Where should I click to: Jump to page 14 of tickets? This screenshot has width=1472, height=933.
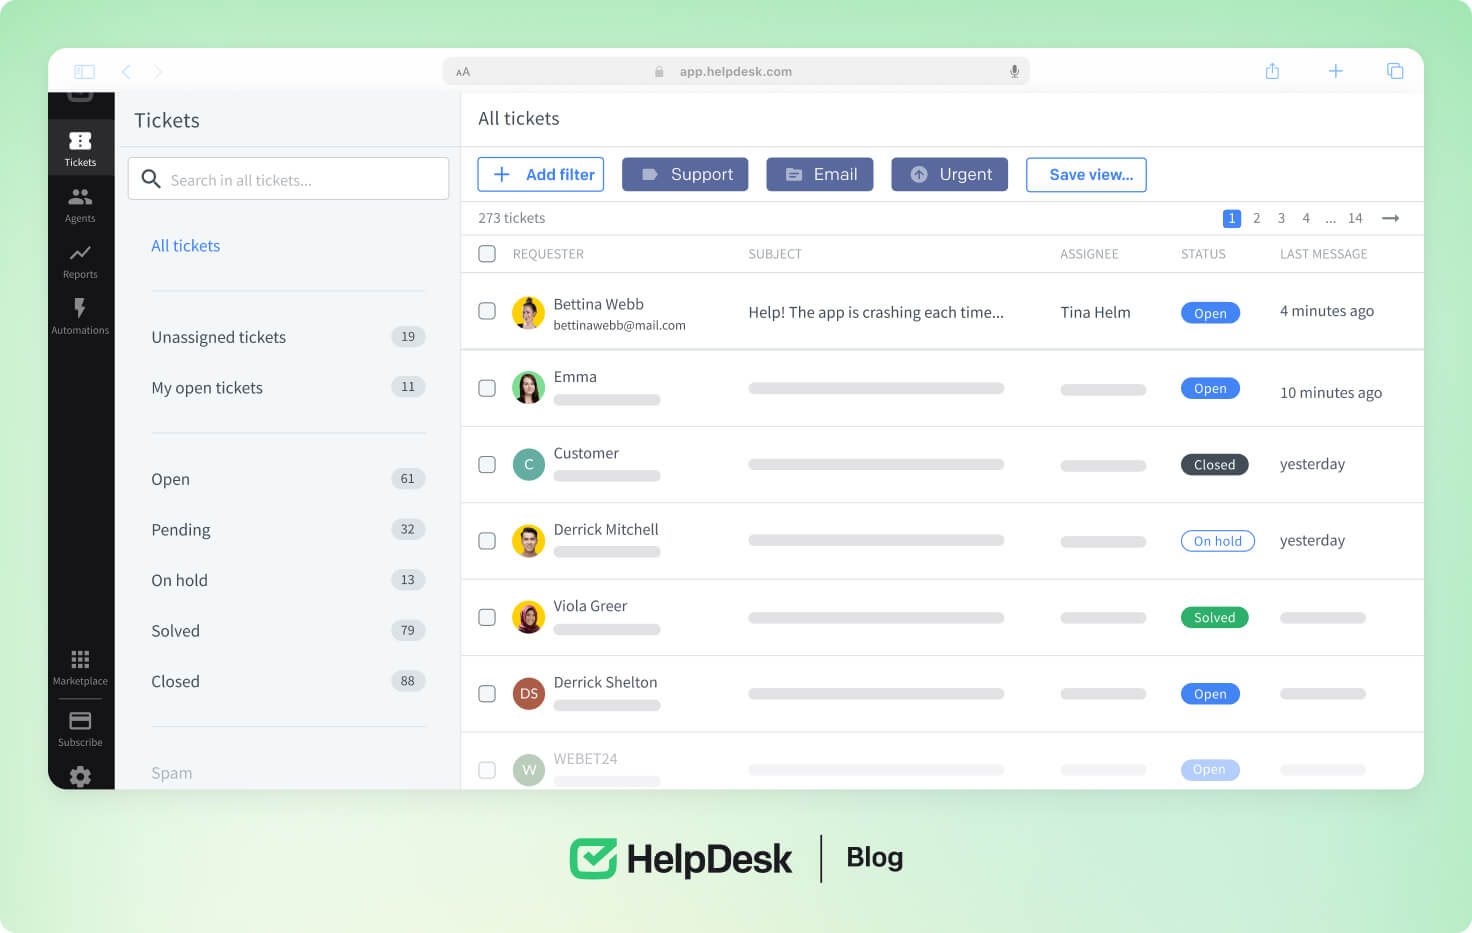point(1355,218)
